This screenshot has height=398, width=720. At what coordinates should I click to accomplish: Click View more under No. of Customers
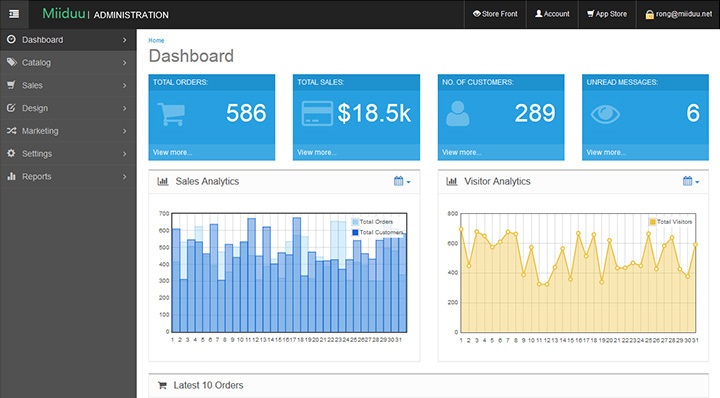(461, 152)
